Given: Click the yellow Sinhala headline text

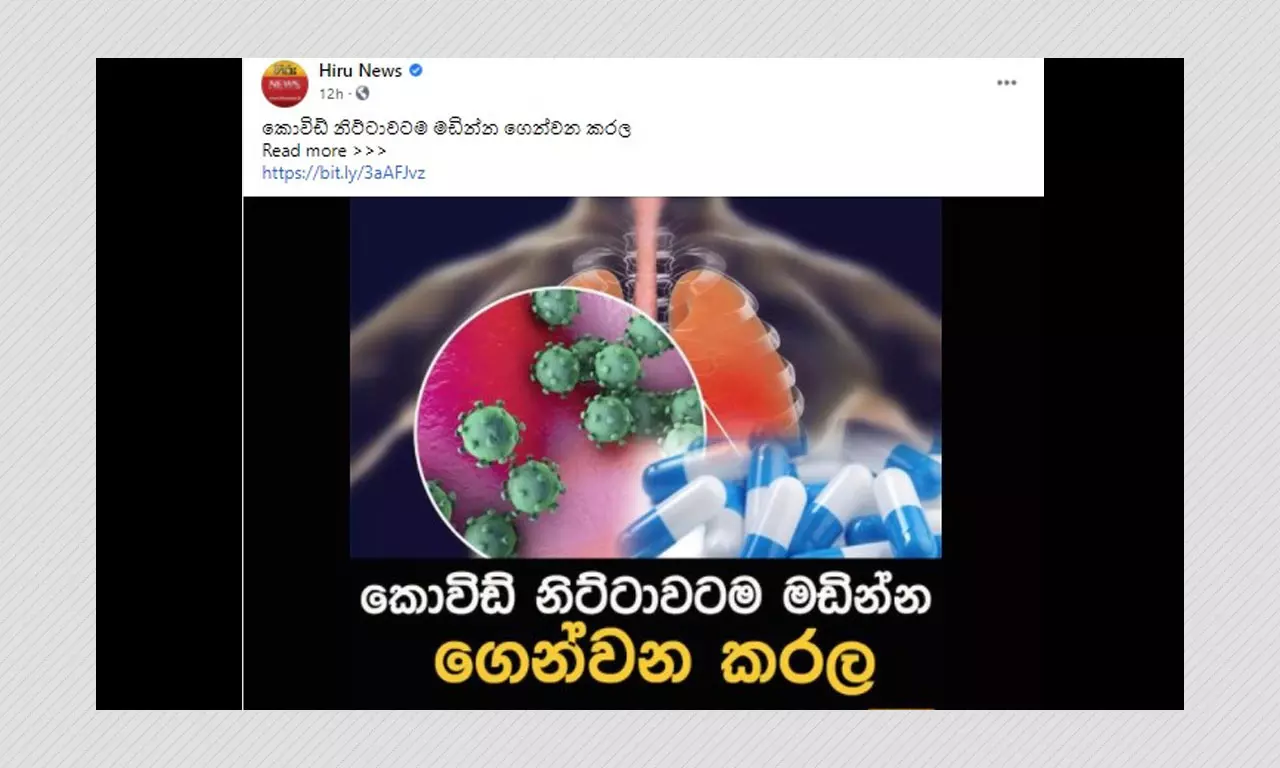Looking at the screenshot, I should pyautogui.click(x=655, y=662).
